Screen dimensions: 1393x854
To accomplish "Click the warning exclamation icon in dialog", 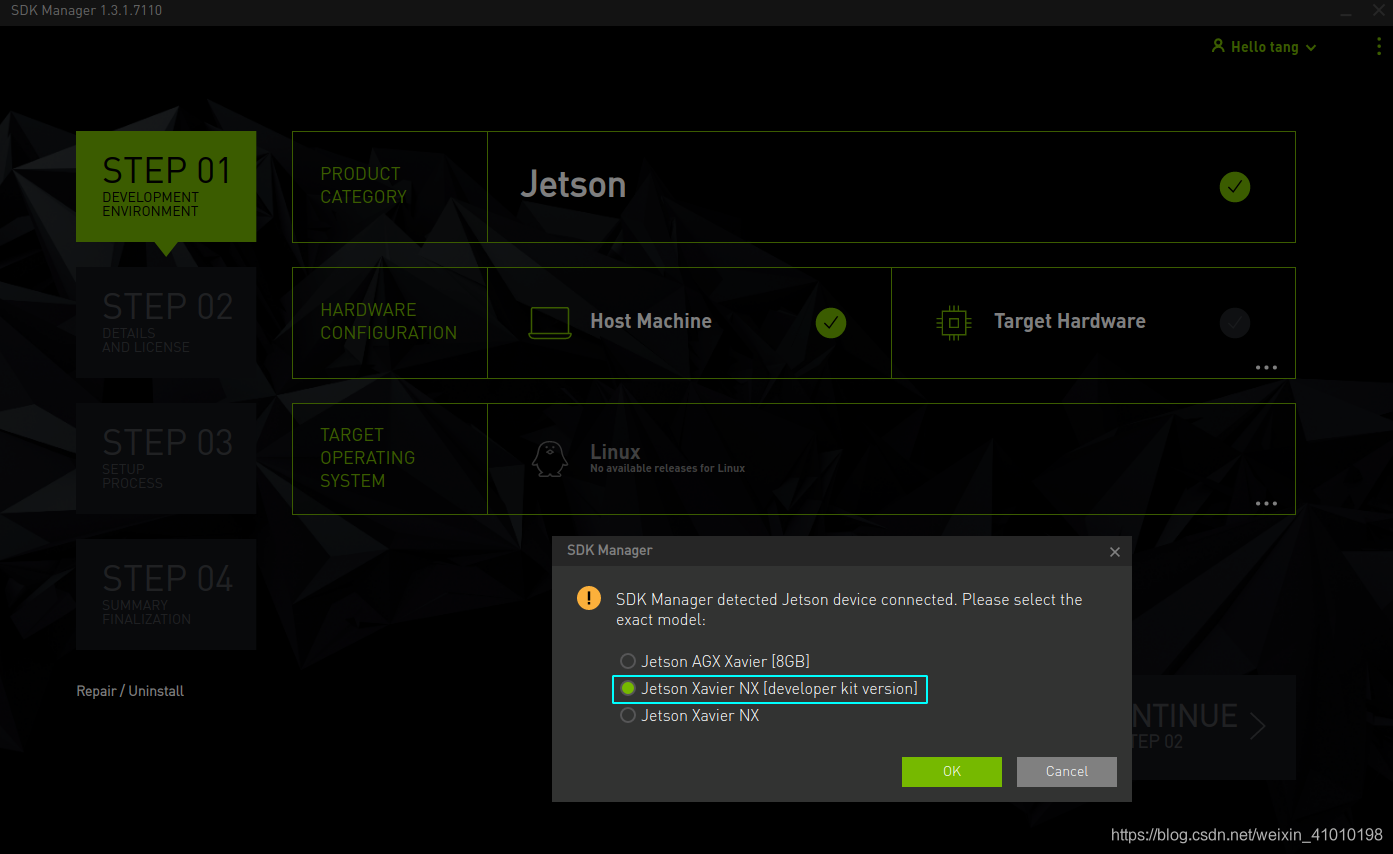I will 589,599.
